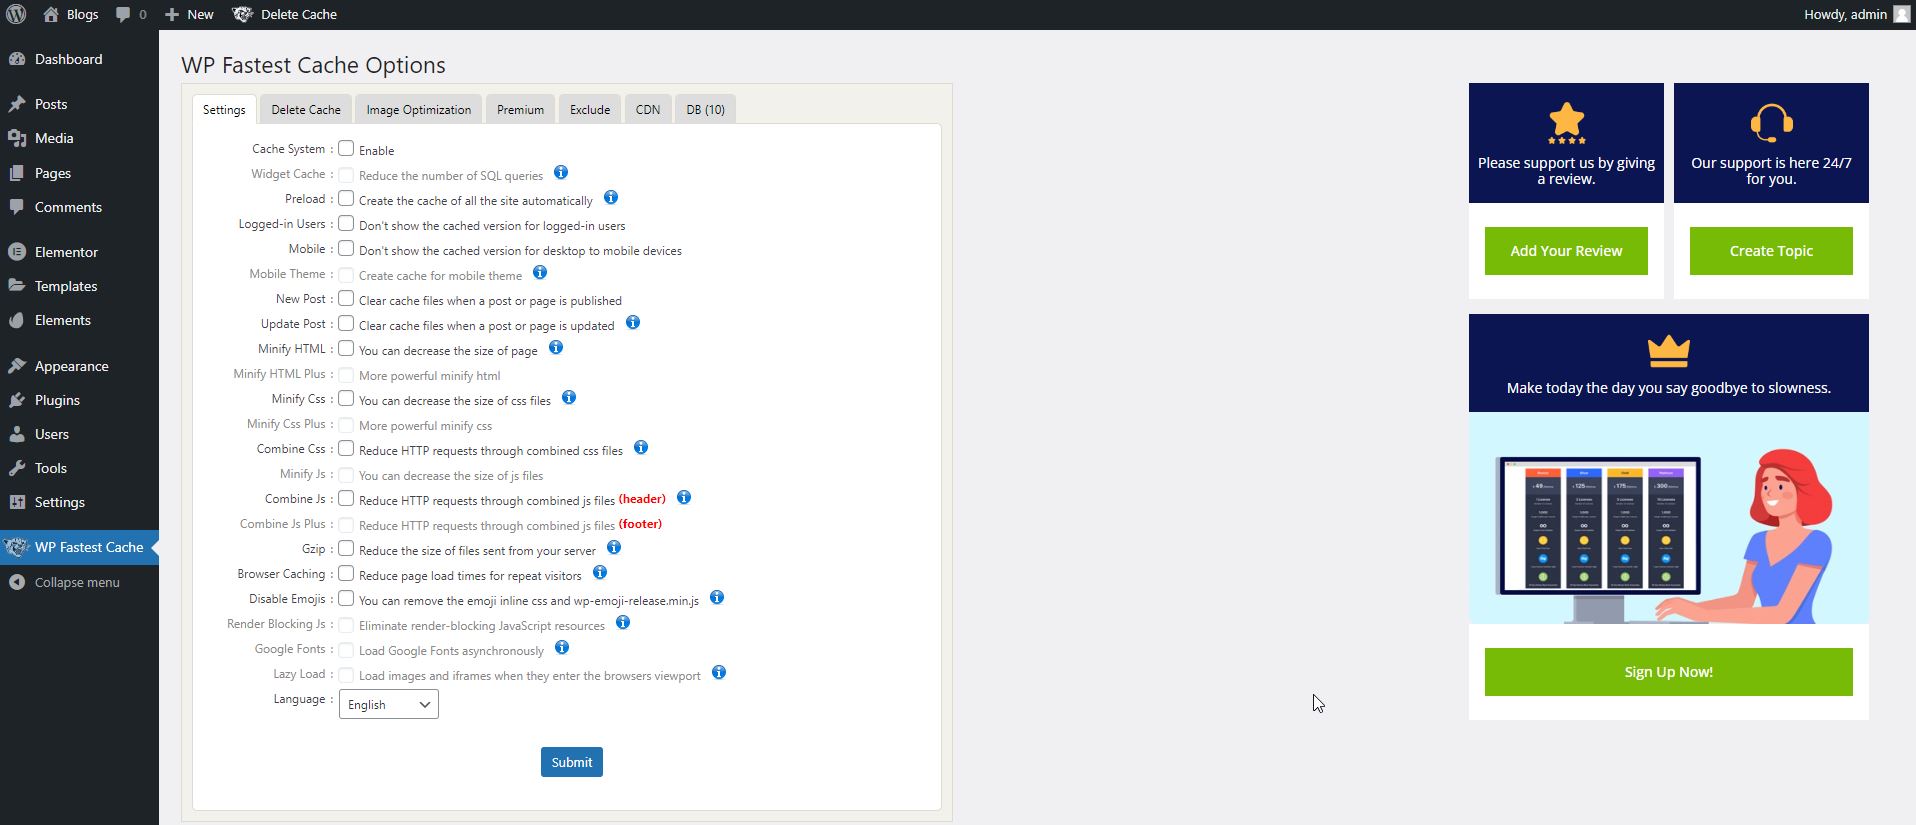Image resolution: width=1916 pixels, height=825 pixels.
Task: Tick the New Post checkbox
Action: coord(346,299)
